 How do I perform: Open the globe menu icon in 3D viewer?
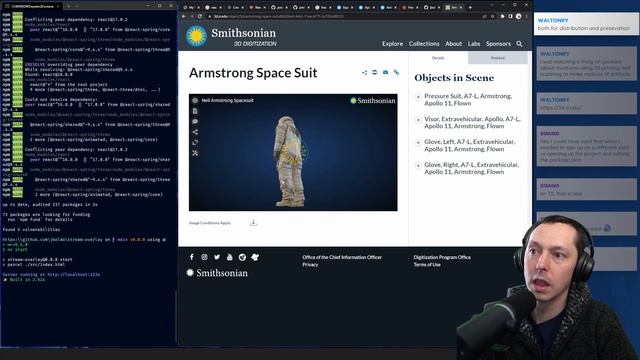(x=195, y=100)
